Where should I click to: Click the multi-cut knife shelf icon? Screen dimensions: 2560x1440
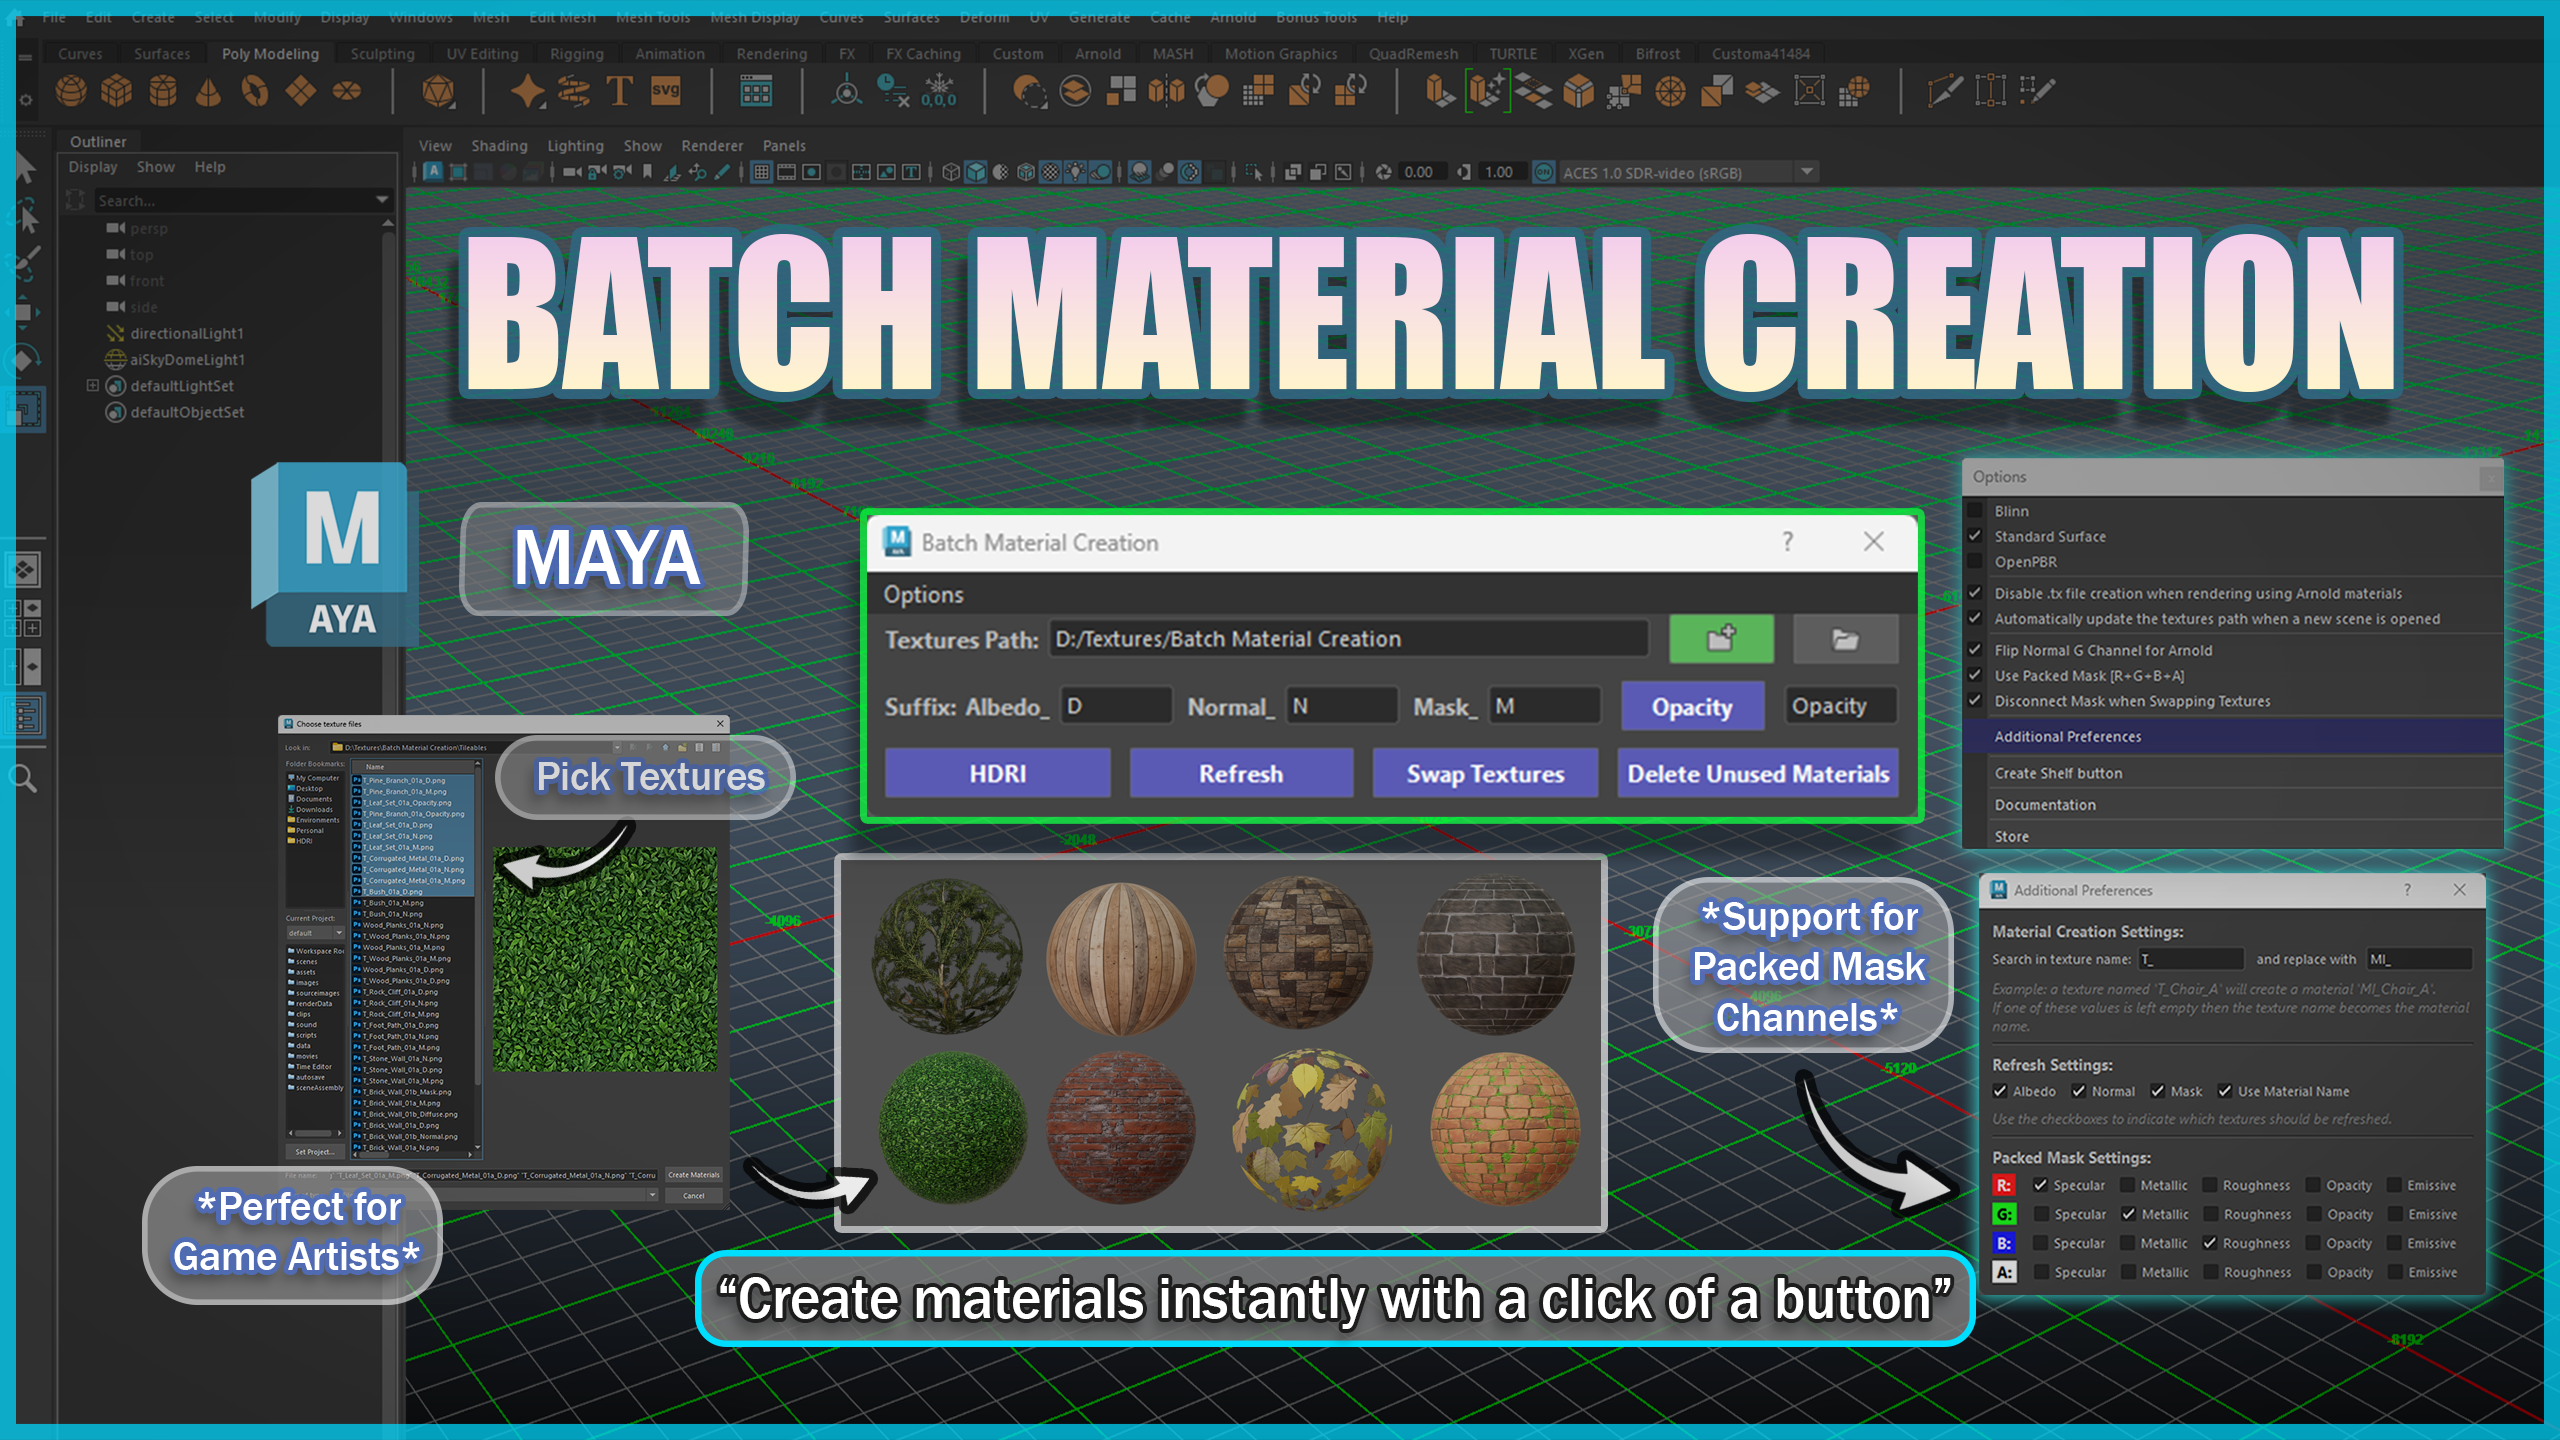click(x=1944, y=92)
